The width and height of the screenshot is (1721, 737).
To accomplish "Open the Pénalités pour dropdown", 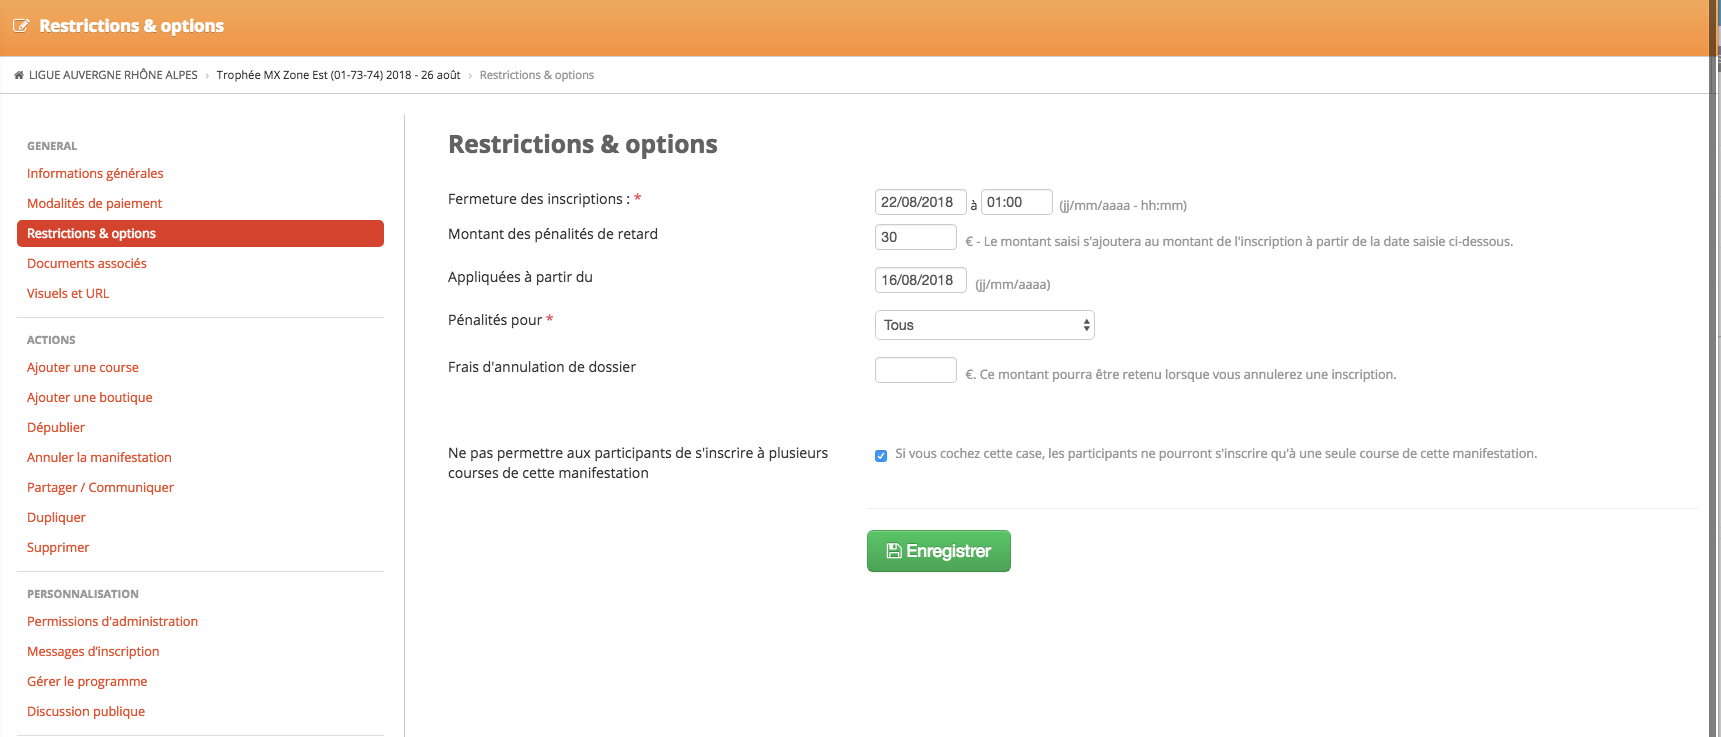I will point(985,325).
